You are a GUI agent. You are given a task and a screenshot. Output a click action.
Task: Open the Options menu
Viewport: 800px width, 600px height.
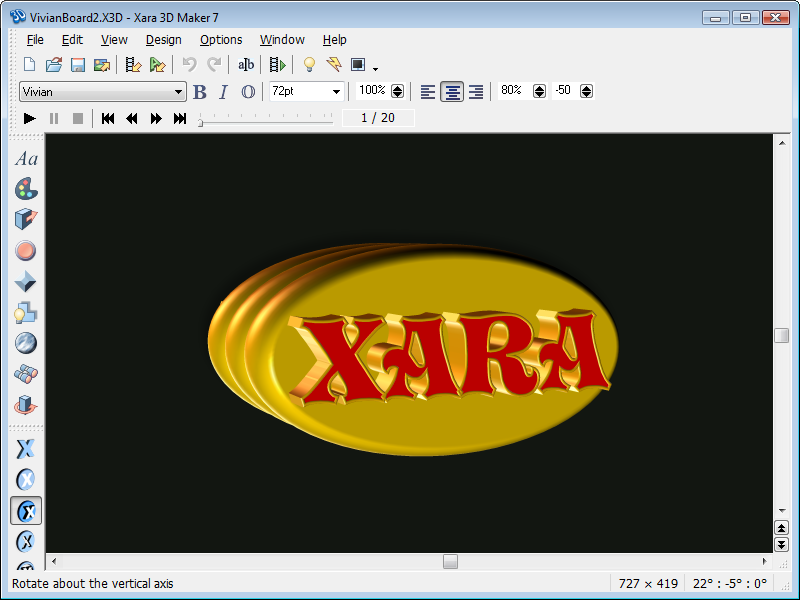click(x=220, y=40)
